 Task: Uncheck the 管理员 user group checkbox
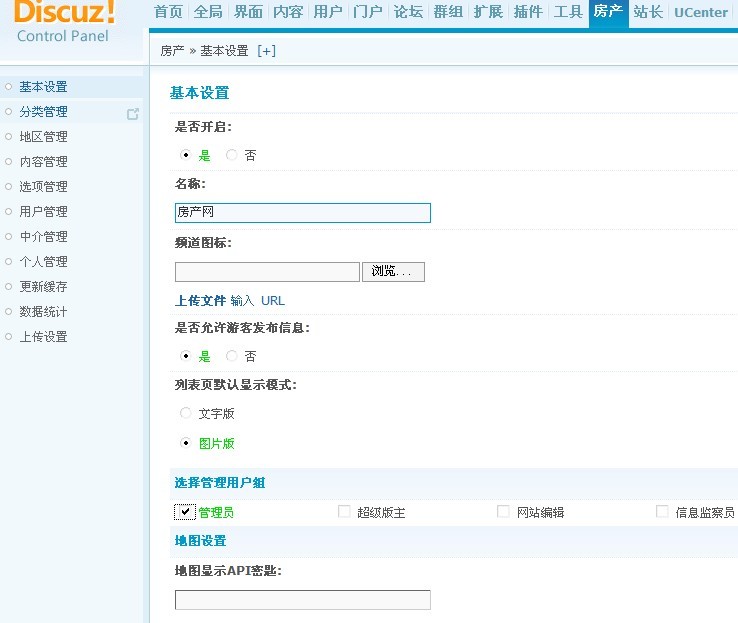pyautogui.click(x=185, y=512)
